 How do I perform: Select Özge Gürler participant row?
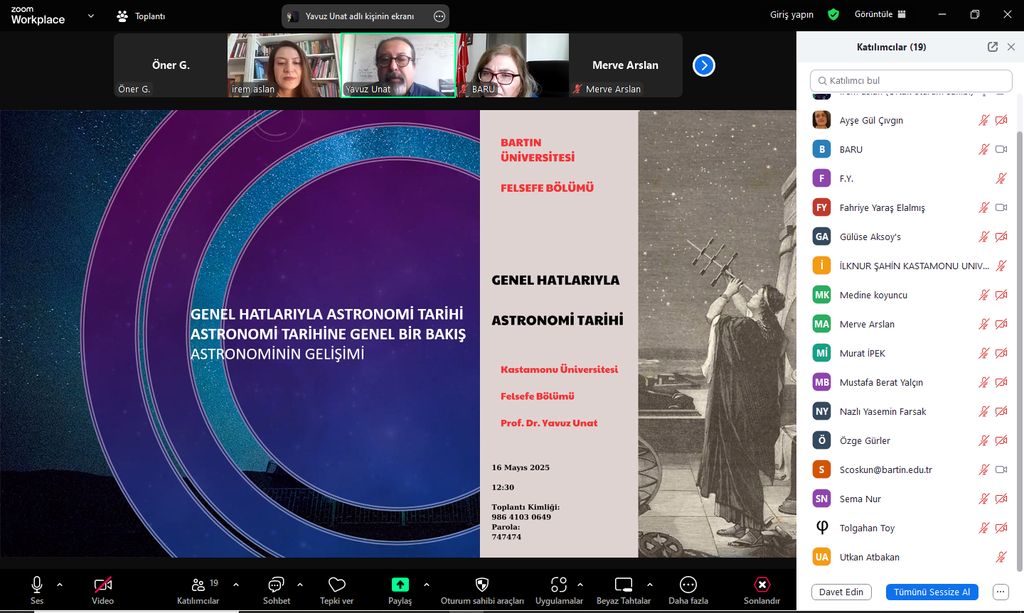[910, 441]
